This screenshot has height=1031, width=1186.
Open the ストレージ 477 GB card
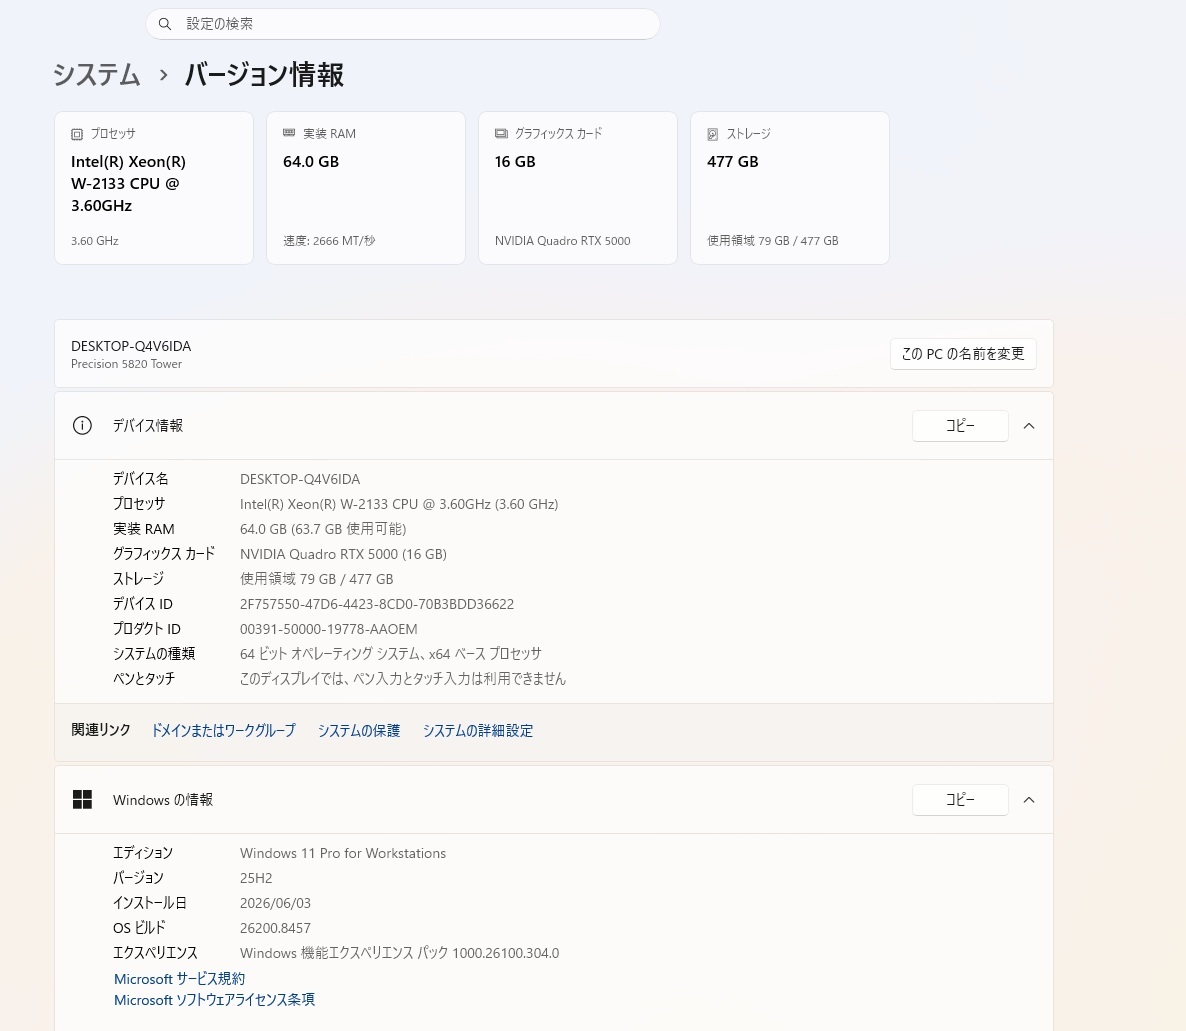click(790, 188)
